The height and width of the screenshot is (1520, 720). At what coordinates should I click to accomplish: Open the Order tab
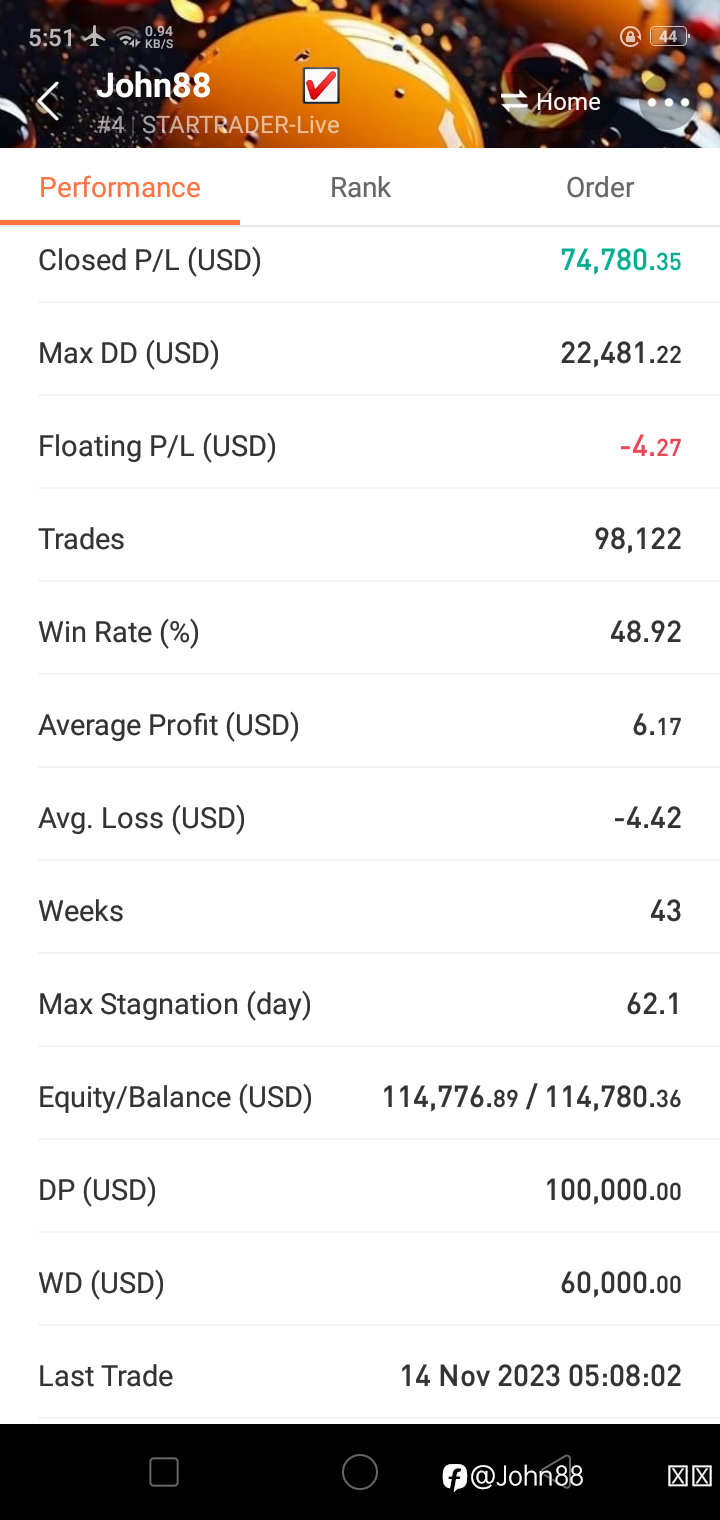coord(600,188)
